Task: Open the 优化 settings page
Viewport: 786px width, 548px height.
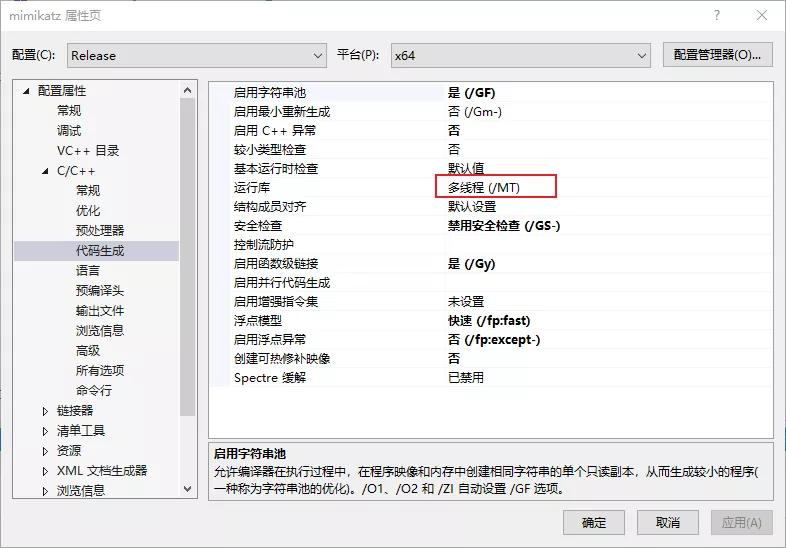Action: pos(88,211)
